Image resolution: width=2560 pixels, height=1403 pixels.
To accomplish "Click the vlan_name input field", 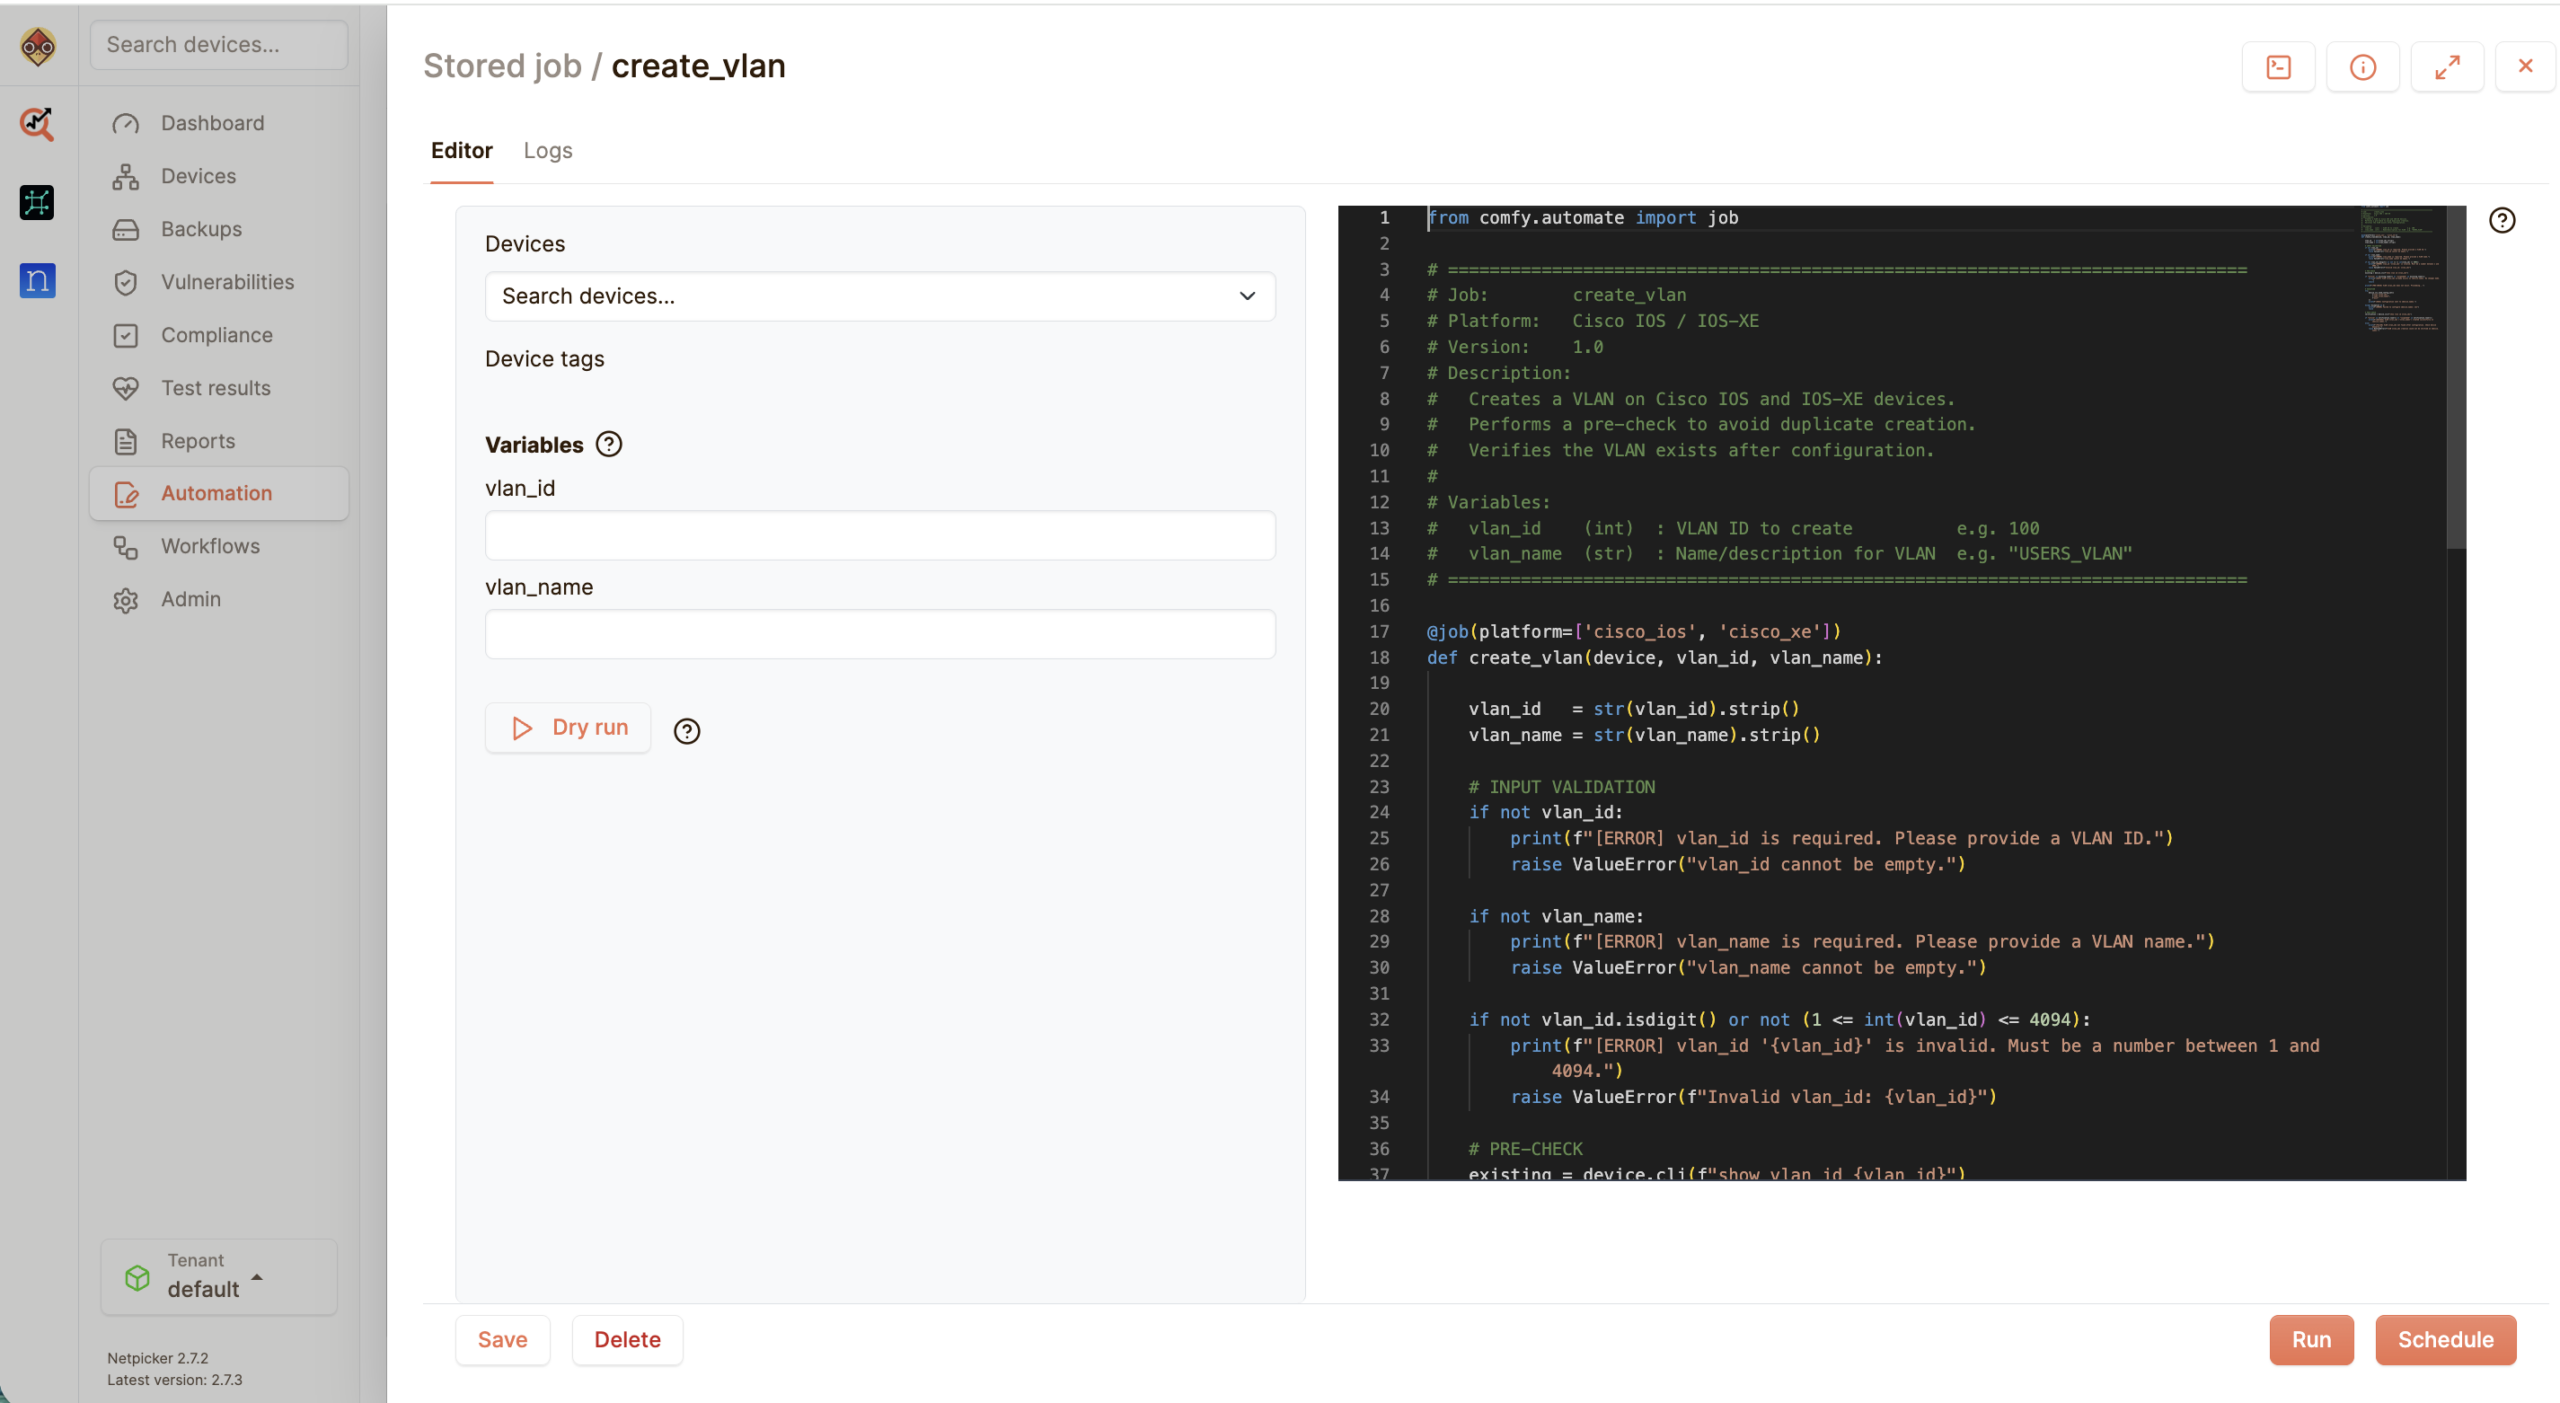I will [880, 635].
